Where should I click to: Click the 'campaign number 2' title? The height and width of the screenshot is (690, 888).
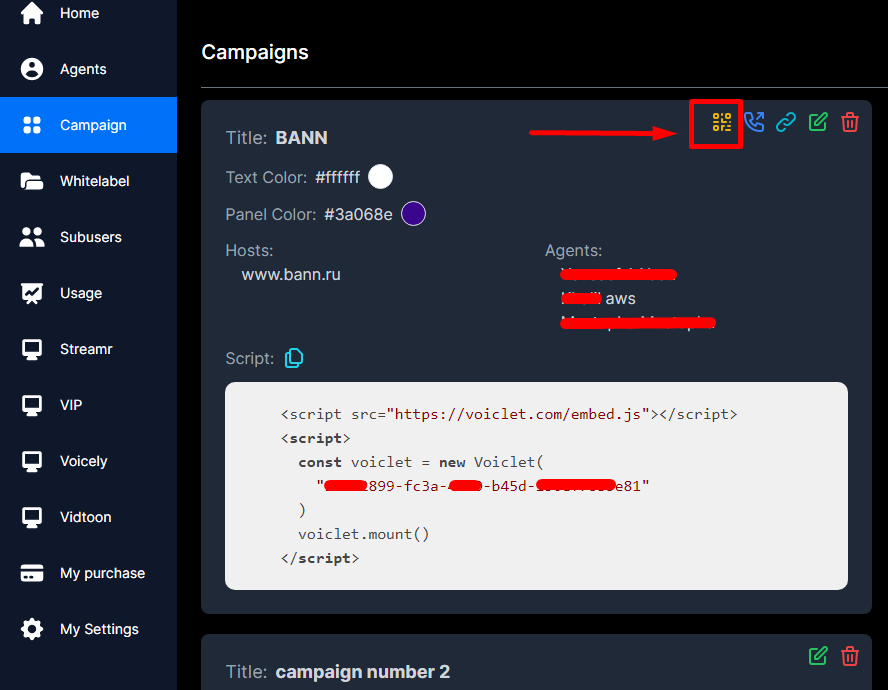click(362, 672)
